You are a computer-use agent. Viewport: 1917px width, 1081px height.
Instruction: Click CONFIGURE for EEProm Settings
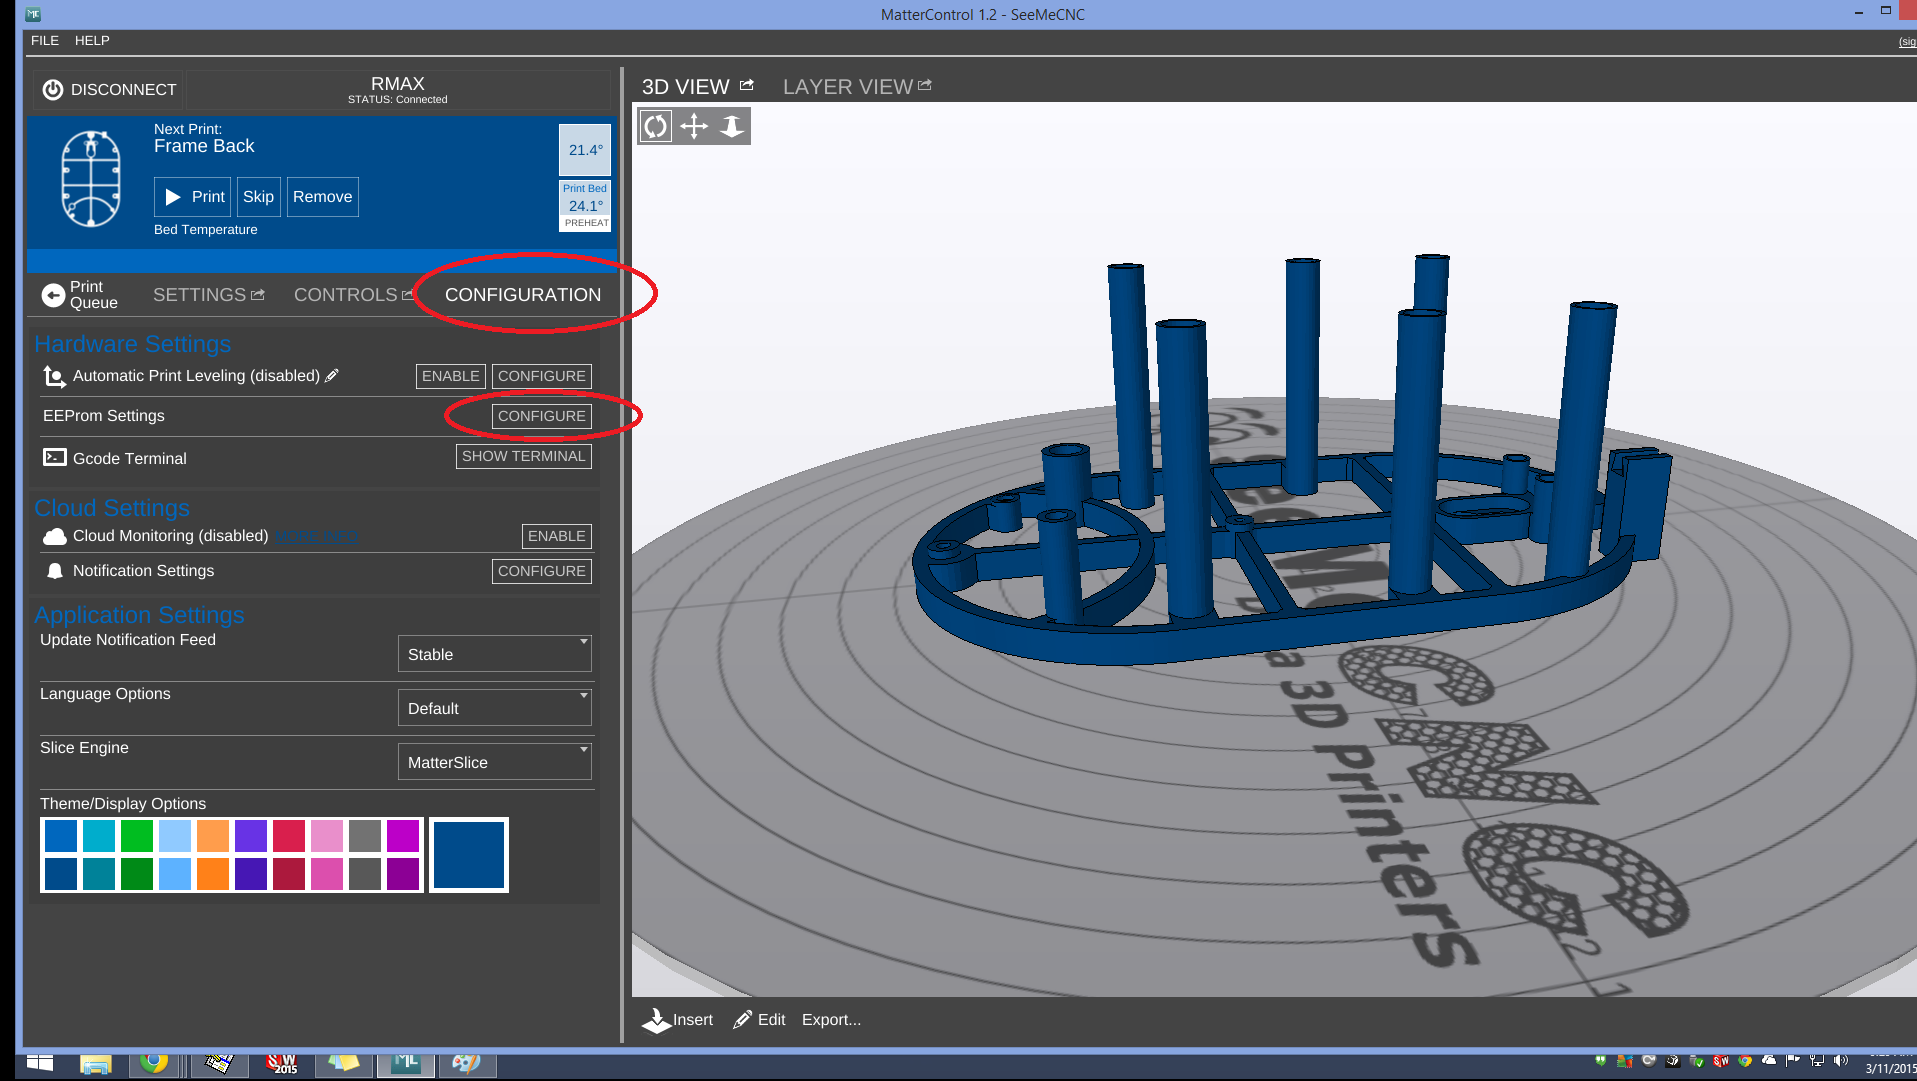click(541, 416)
